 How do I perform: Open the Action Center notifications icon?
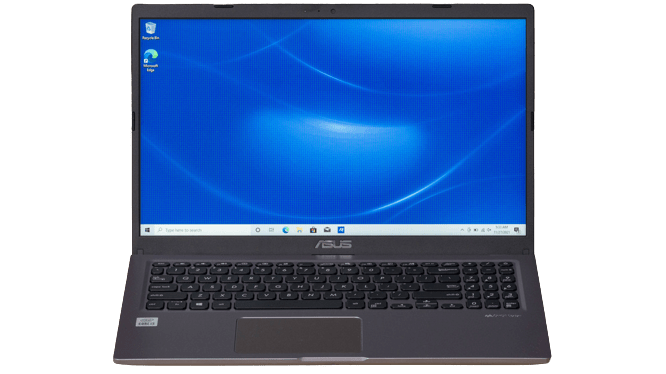(517, 230)
